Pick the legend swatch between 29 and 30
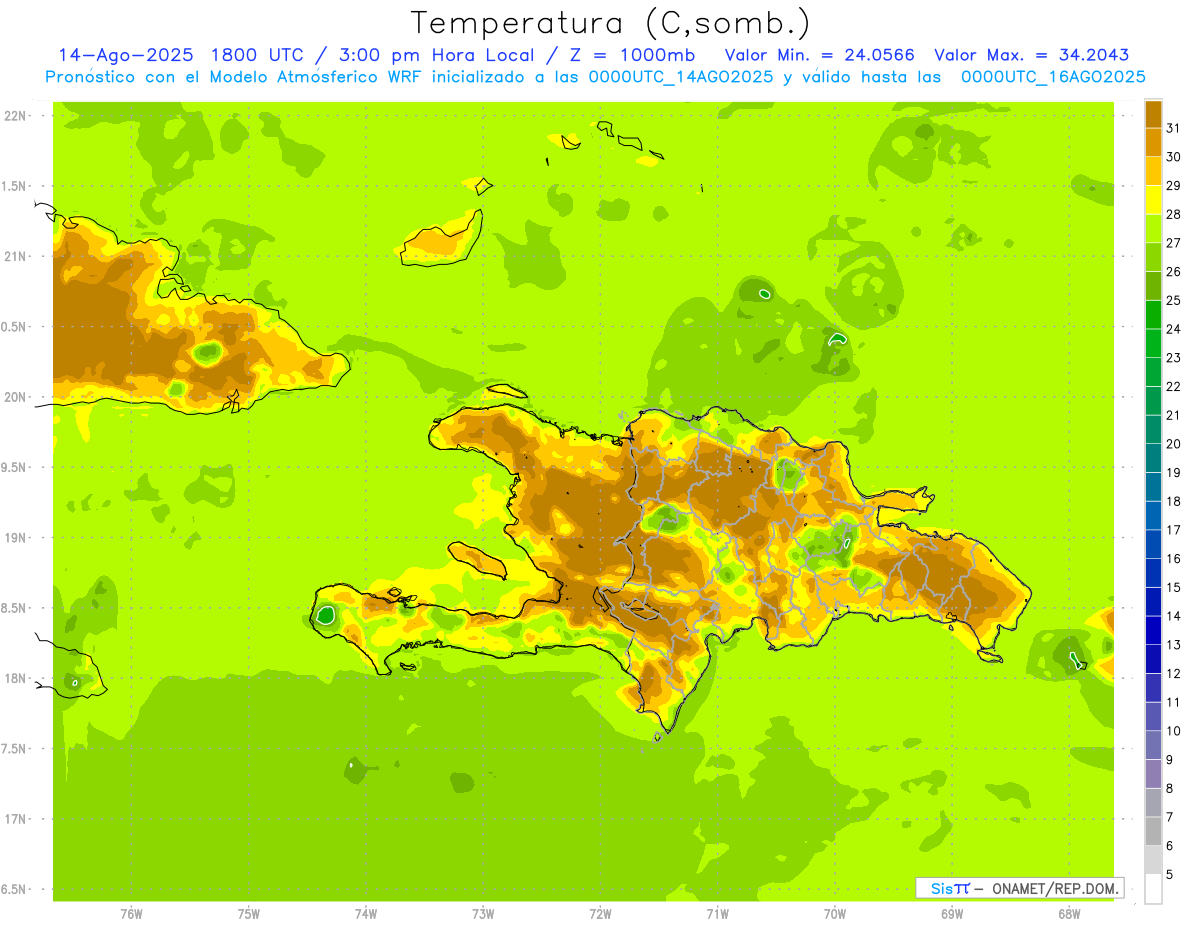 tap(1153, 171)
